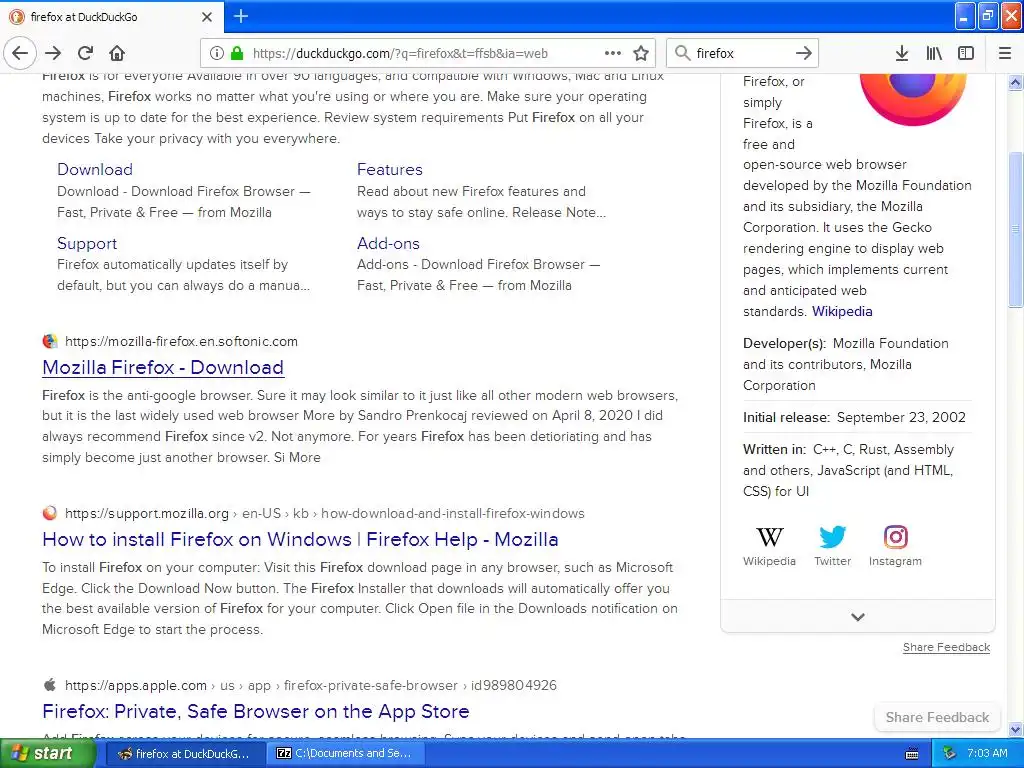Click the 'Written in:' label text
Screen dimensions: 1024x768
775,449
